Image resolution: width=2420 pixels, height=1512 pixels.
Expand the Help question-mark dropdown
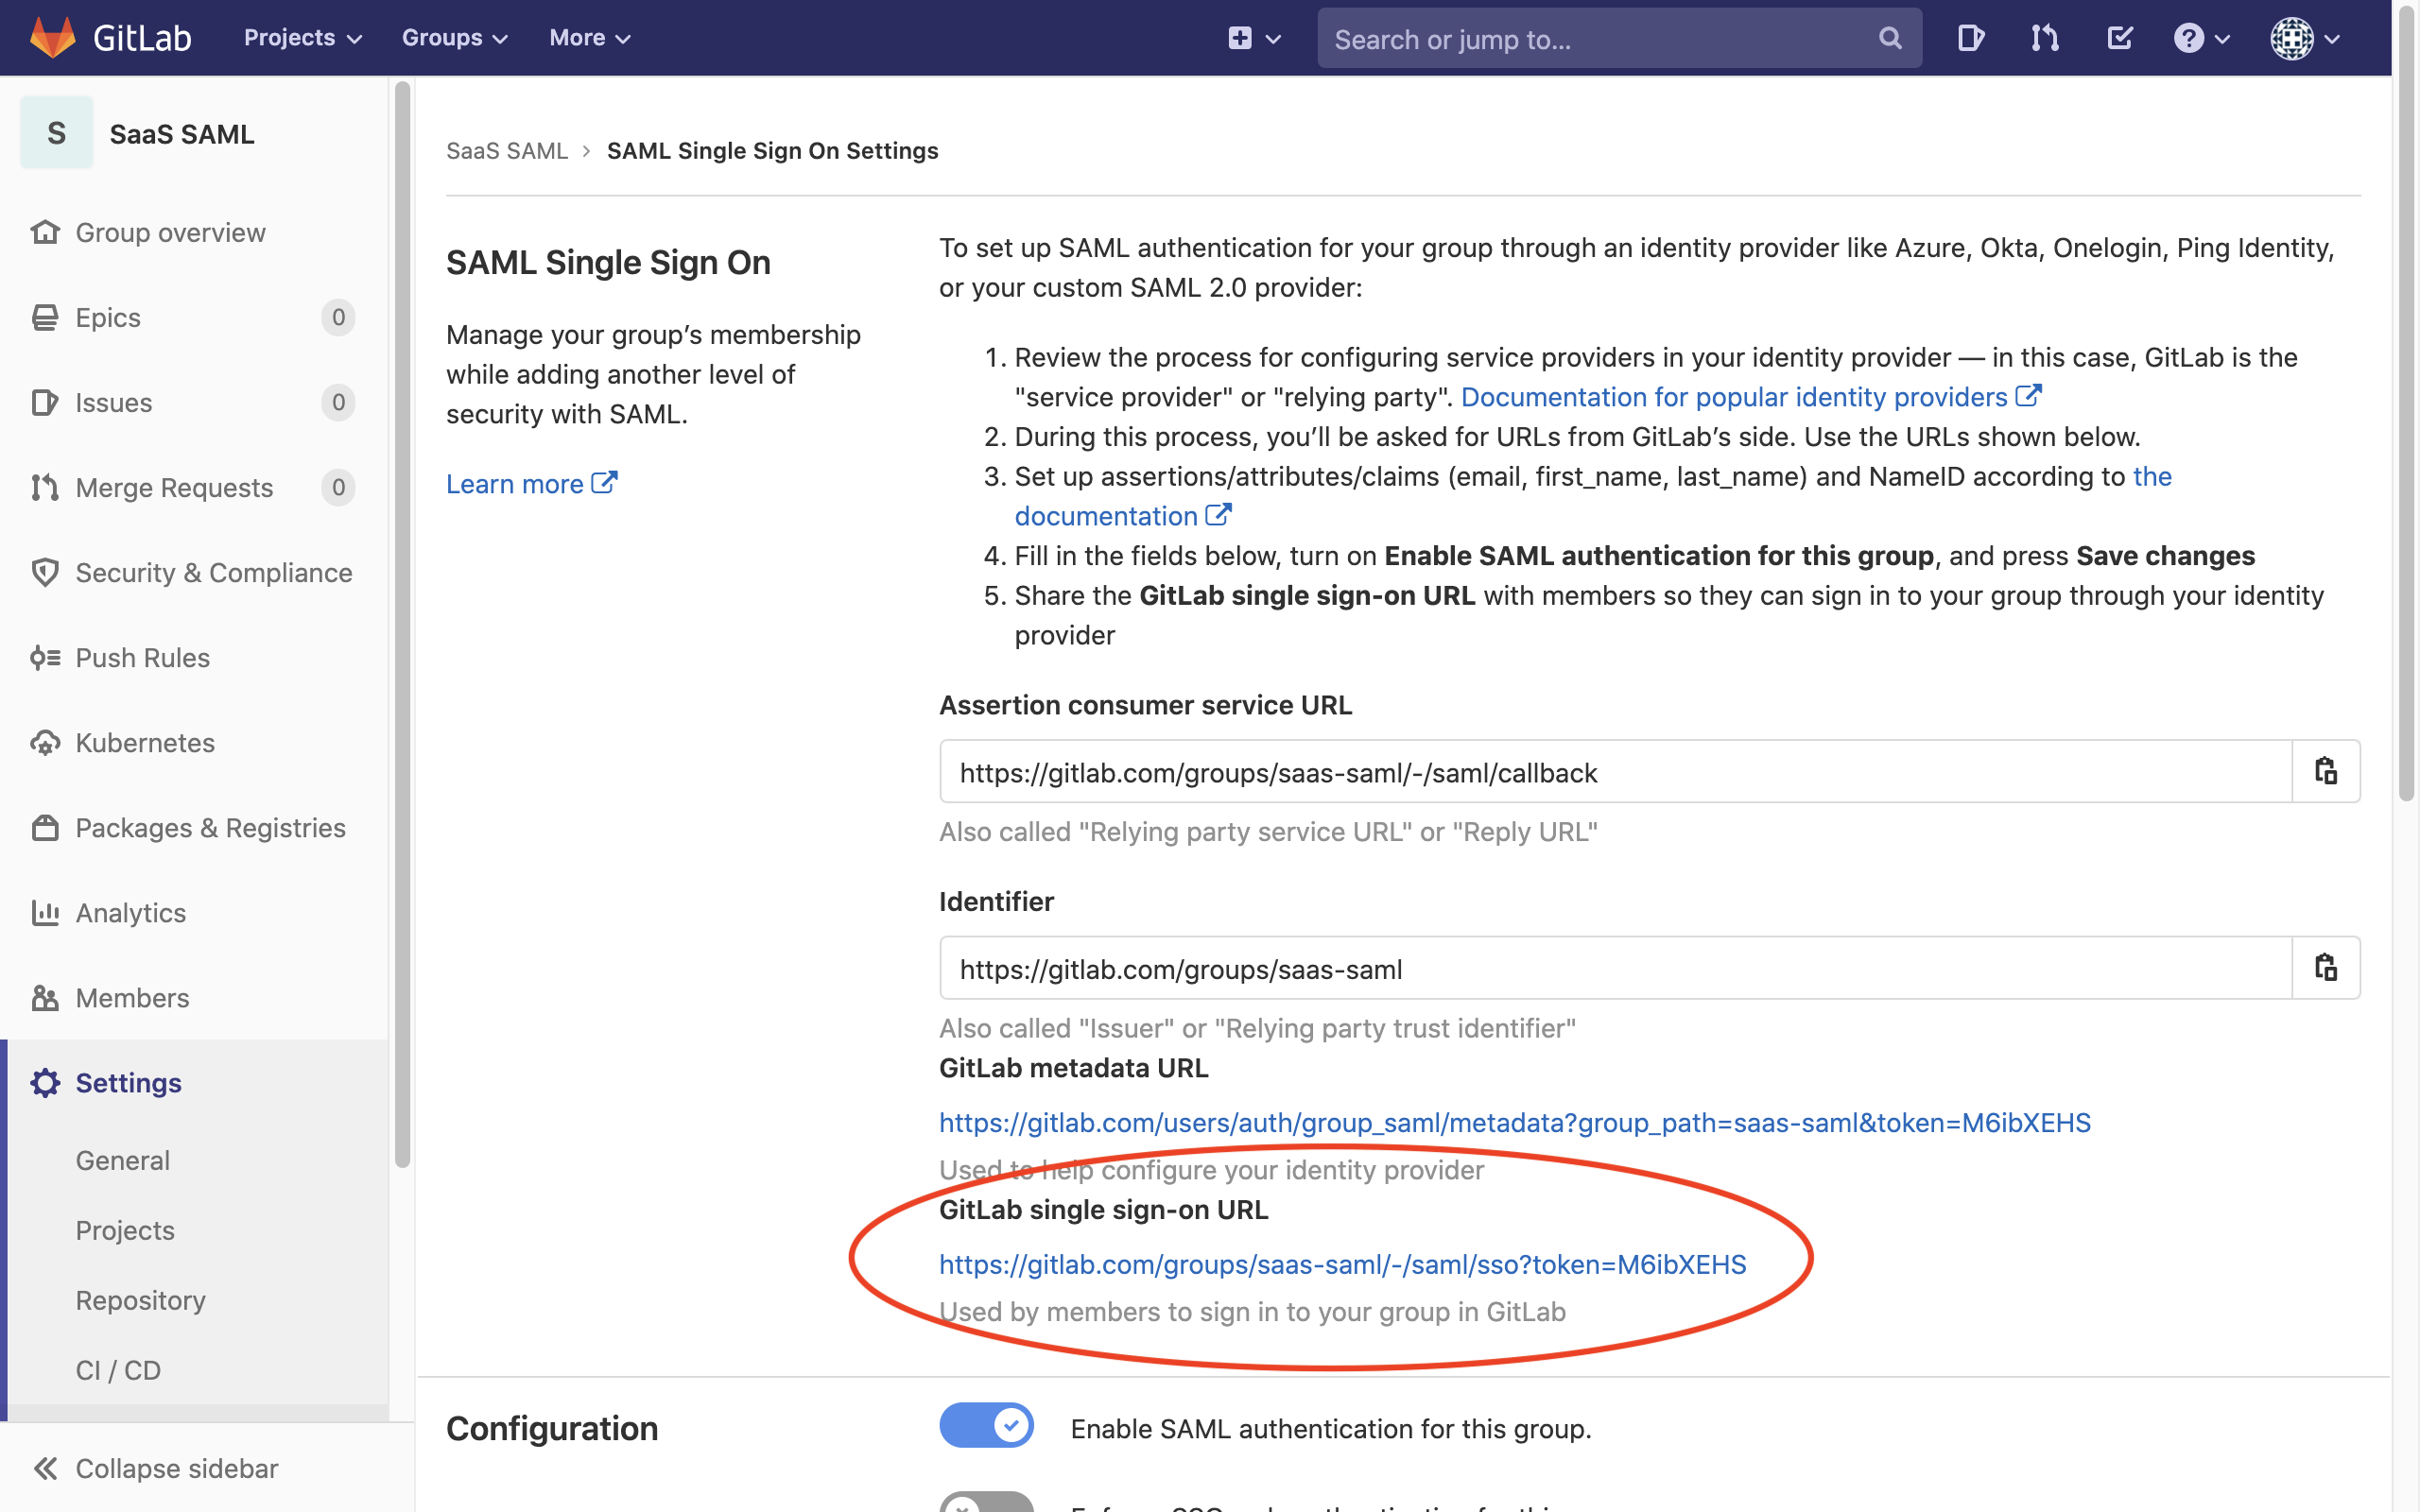(2201, 38)
